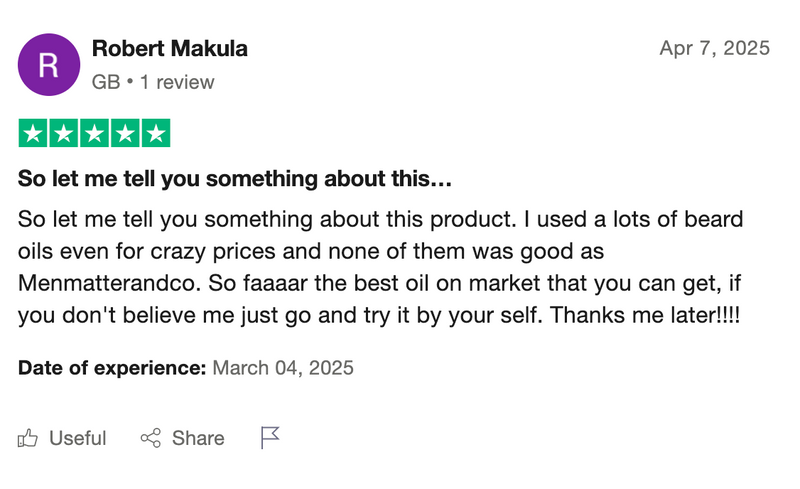Click the "Date of experience" label
Image resolution: width=800 pixels, height=489 pixels.
click(x=111, y=368)
